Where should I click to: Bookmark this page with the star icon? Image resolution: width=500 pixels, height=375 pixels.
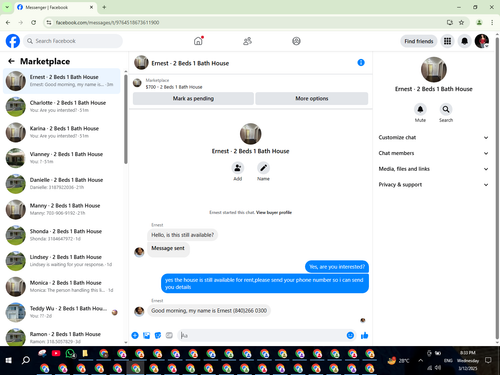[461, 22]
